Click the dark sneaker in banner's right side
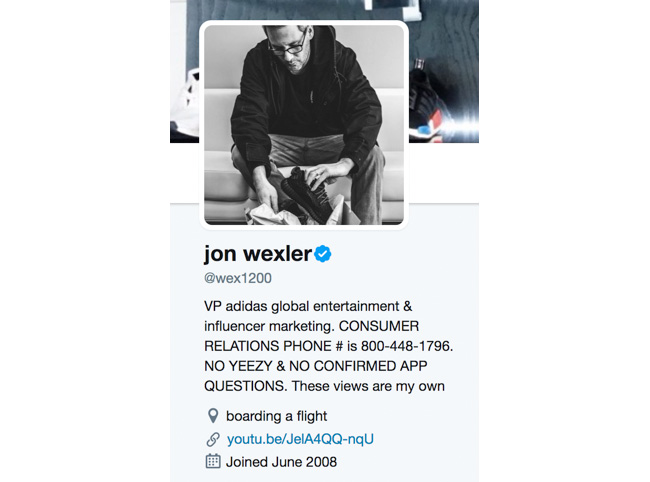650x482 pixels. click(x=433, y=104)
